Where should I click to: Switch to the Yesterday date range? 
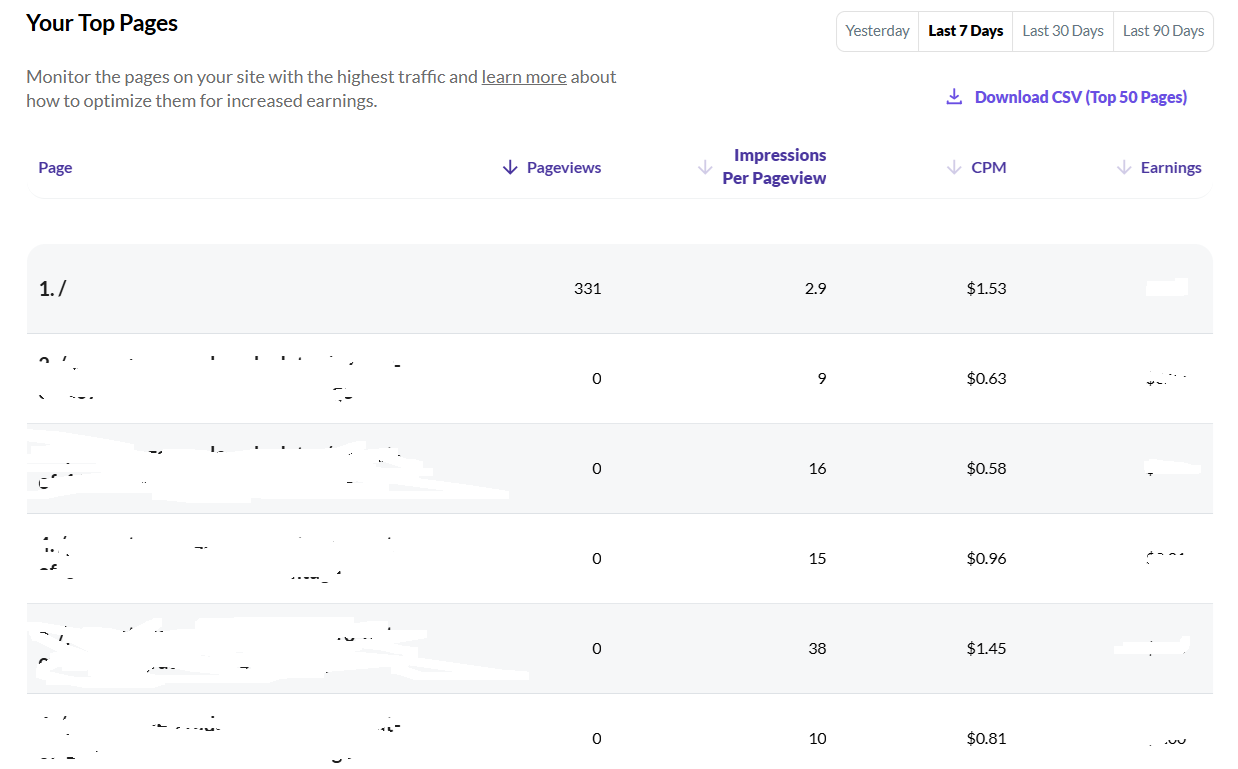click(877, 31)
